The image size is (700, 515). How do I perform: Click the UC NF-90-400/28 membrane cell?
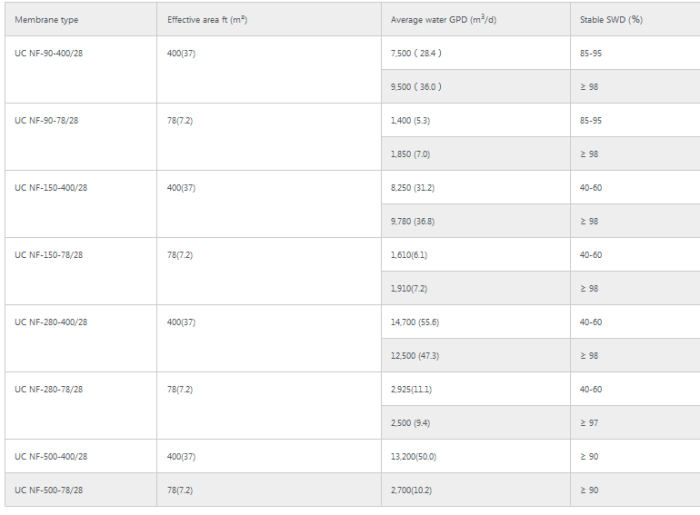coord(51,53)
